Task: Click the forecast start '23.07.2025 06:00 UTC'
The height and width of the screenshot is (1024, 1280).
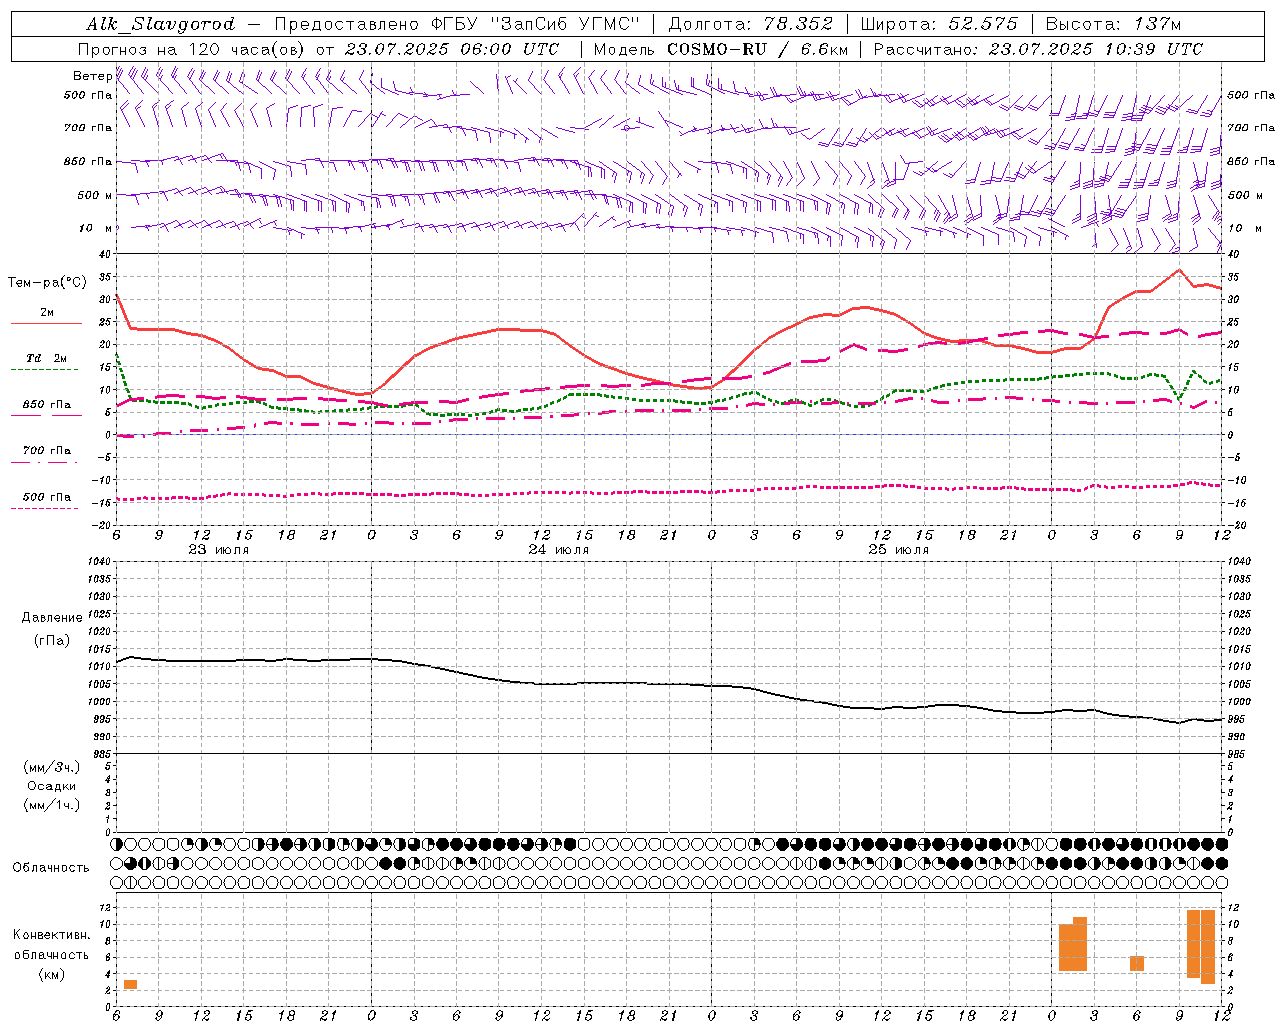Action: (452, 49)
